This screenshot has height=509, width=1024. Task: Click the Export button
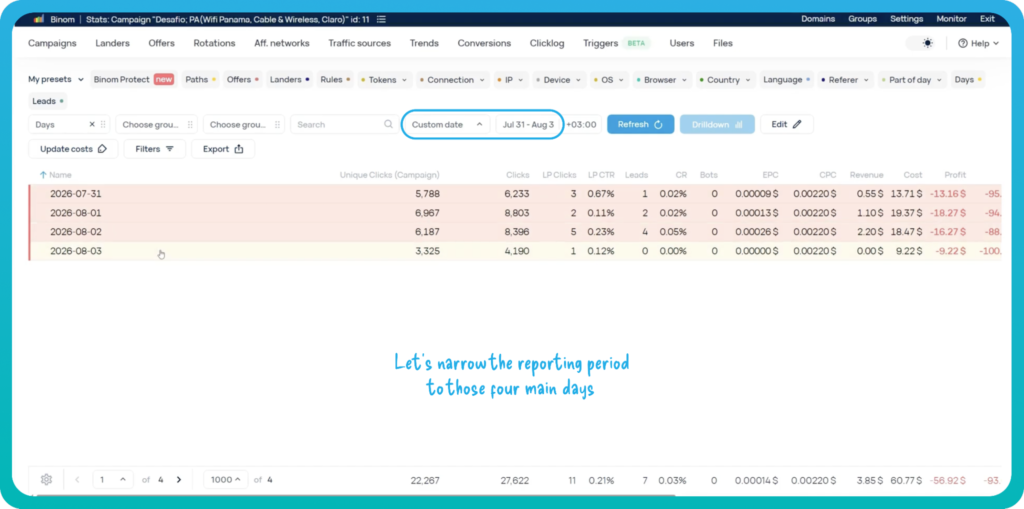[x=223, y=149]
